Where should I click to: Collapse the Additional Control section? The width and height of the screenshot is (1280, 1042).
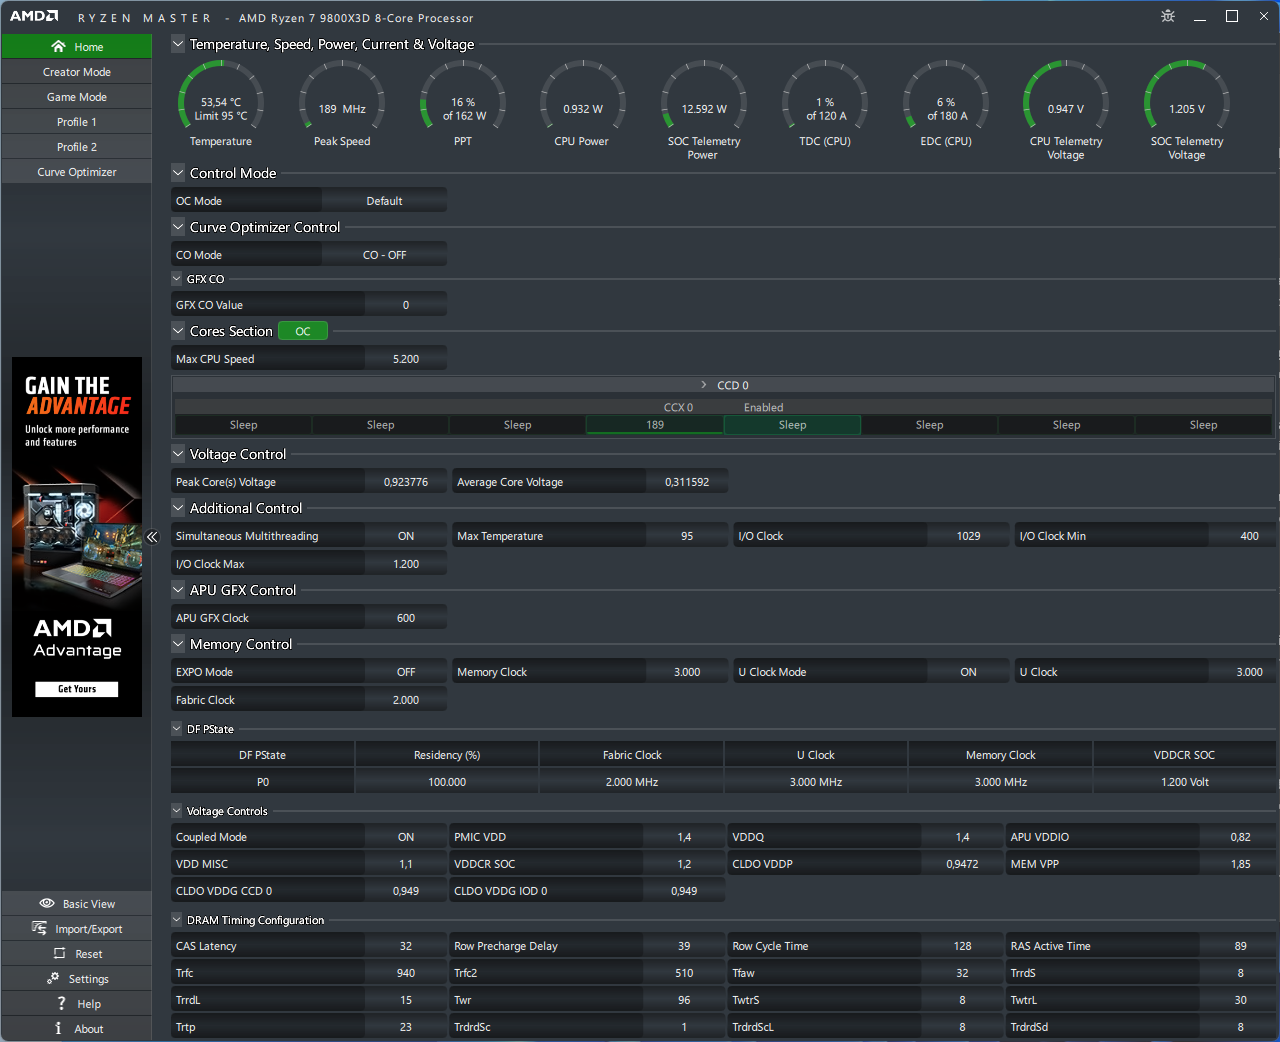pos(178,507)
